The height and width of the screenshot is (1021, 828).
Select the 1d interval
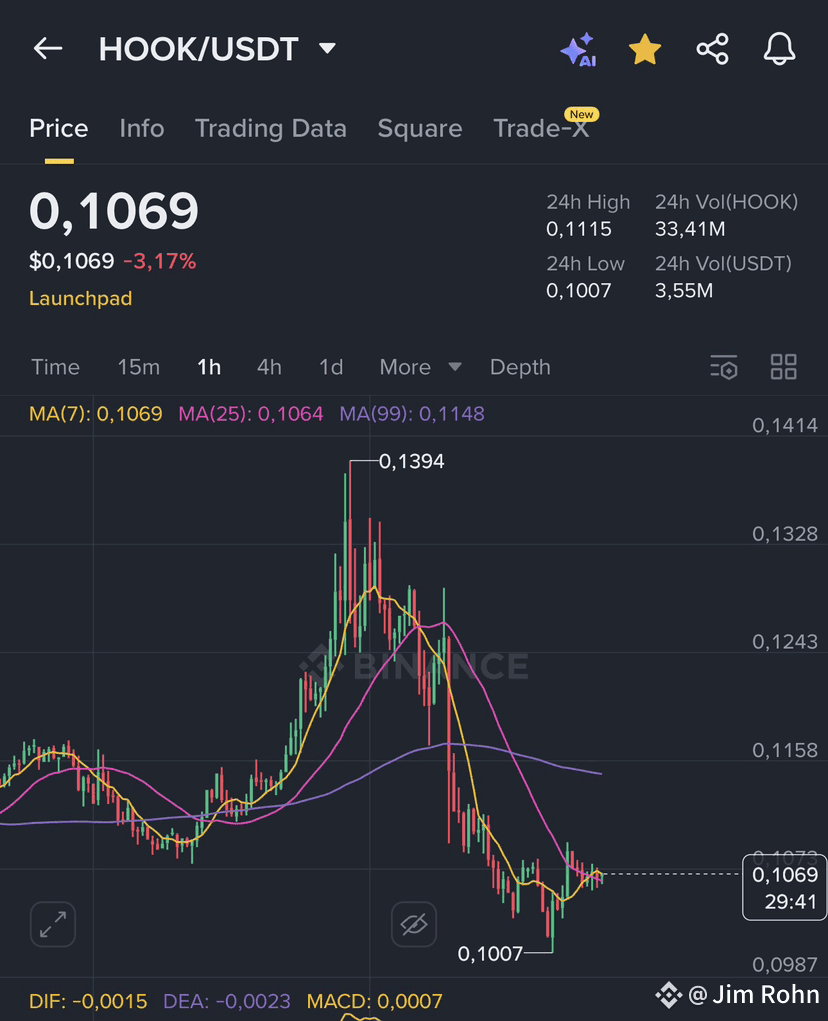(x=331, y=367)
